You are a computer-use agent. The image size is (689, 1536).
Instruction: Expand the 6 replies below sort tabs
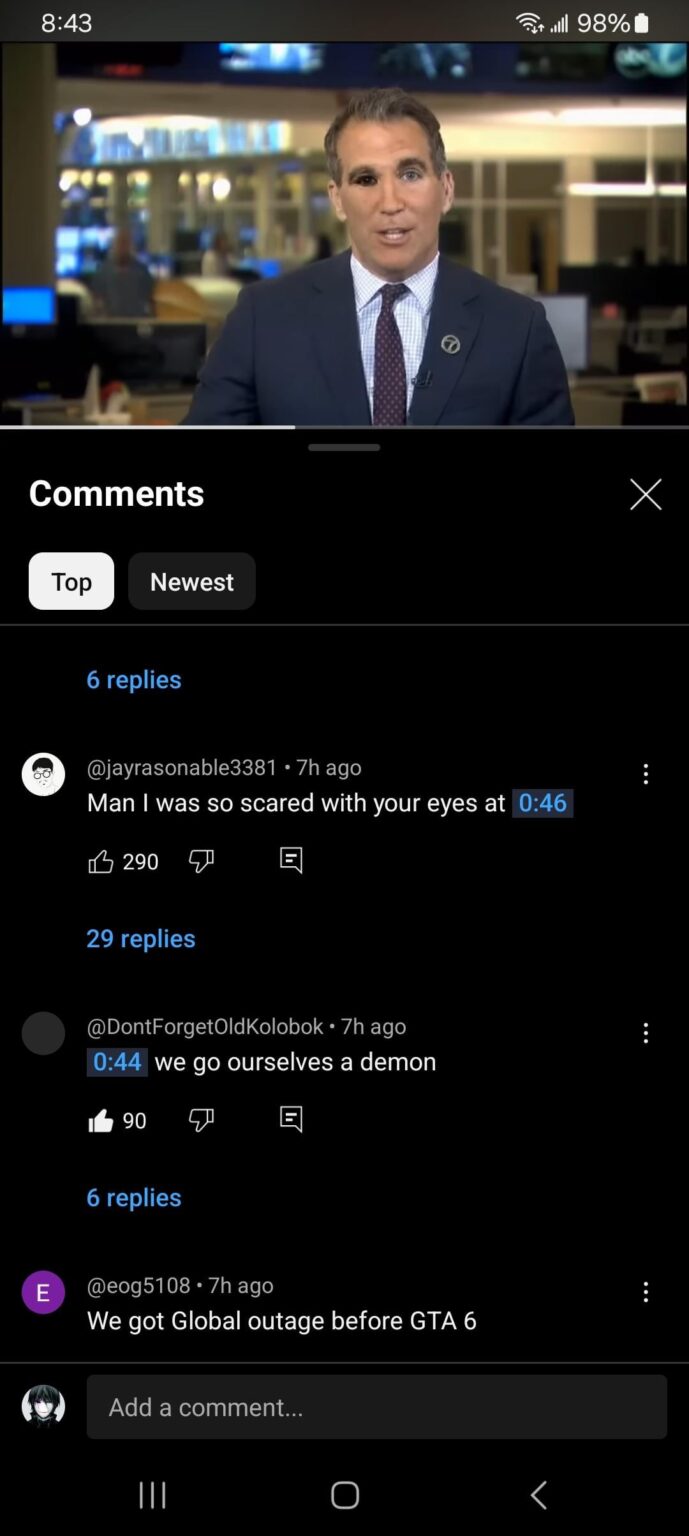point(134,680)
